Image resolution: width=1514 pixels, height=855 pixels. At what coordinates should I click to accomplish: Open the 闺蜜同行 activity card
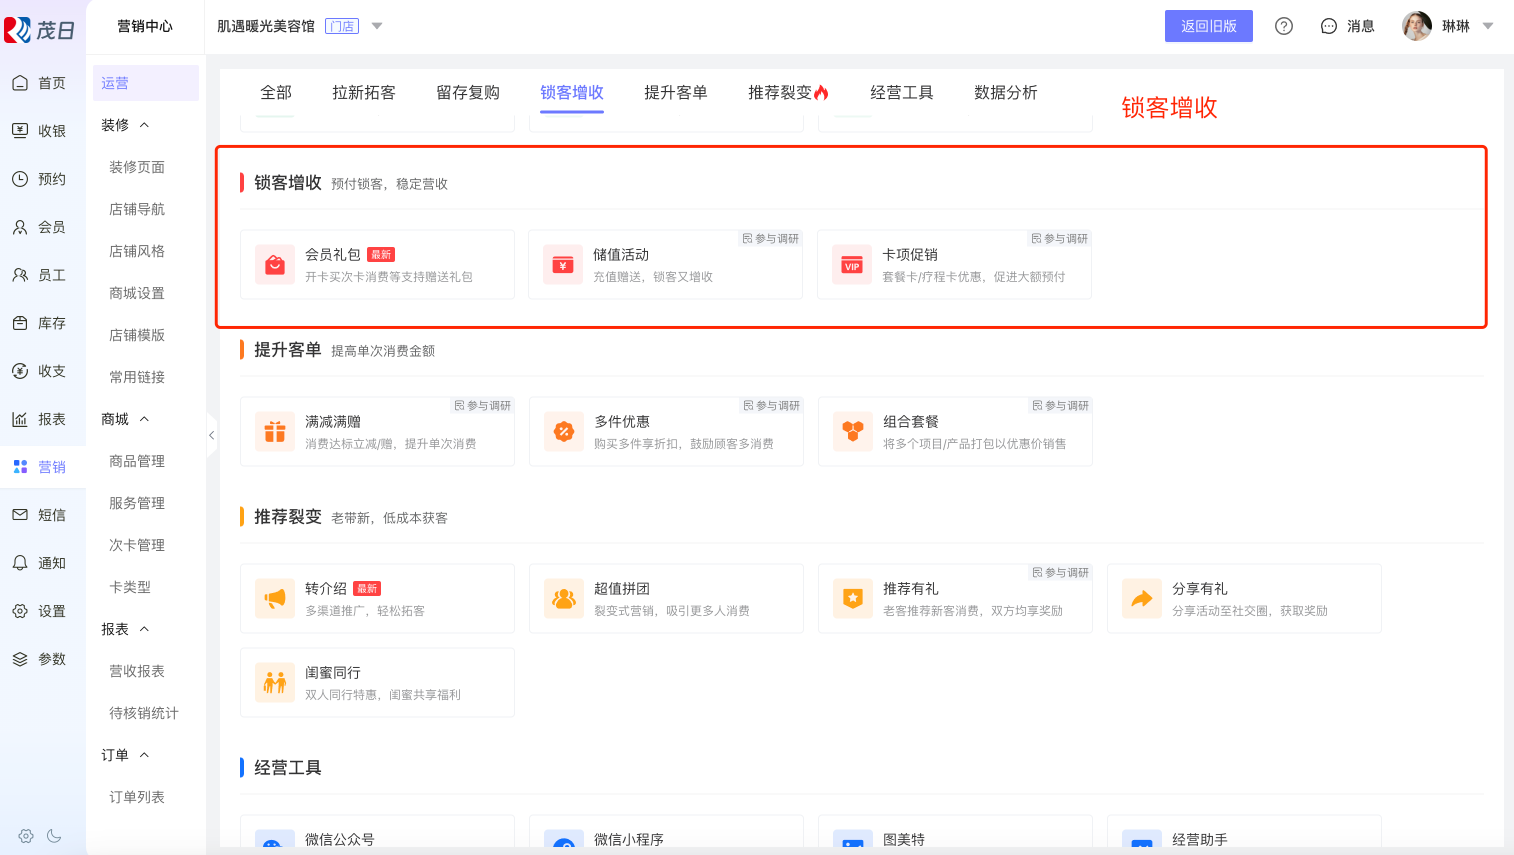(377, 682)
